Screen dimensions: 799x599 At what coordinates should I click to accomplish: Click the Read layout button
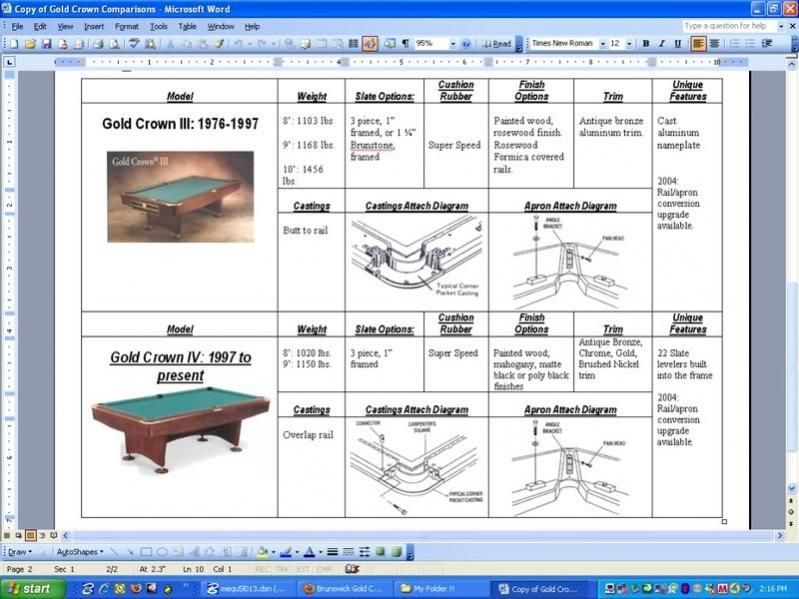pos(496,44)
